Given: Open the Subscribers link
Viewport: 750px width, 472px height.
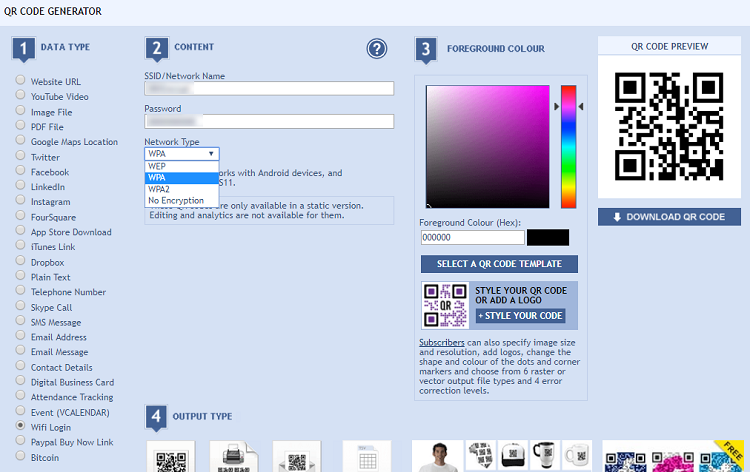Looking at the screenshot, I should point(441,342).
